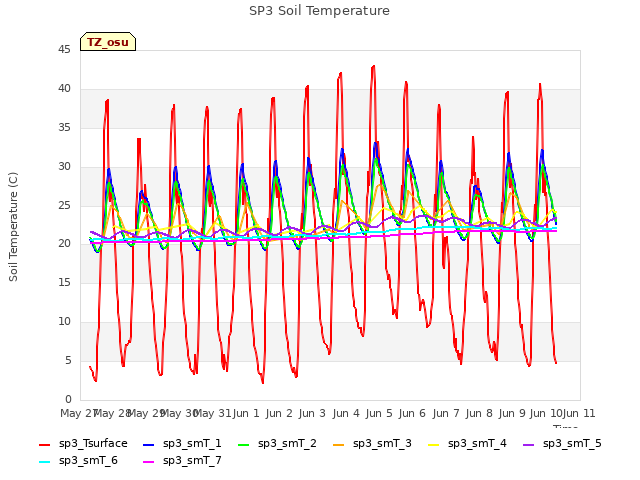Click the SP3 Soil Temperature chart title

coord(319,11)
